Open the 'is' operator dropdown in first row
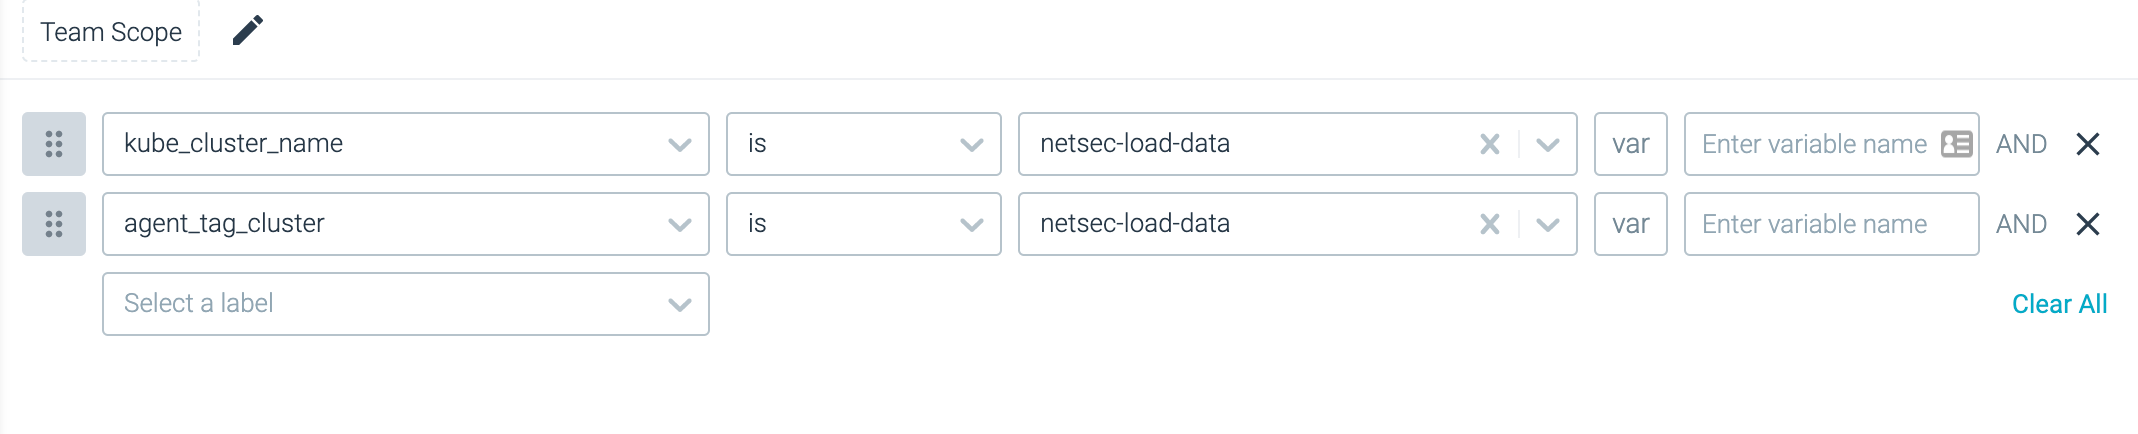2138x434 pixels. (x=864, y=144)
